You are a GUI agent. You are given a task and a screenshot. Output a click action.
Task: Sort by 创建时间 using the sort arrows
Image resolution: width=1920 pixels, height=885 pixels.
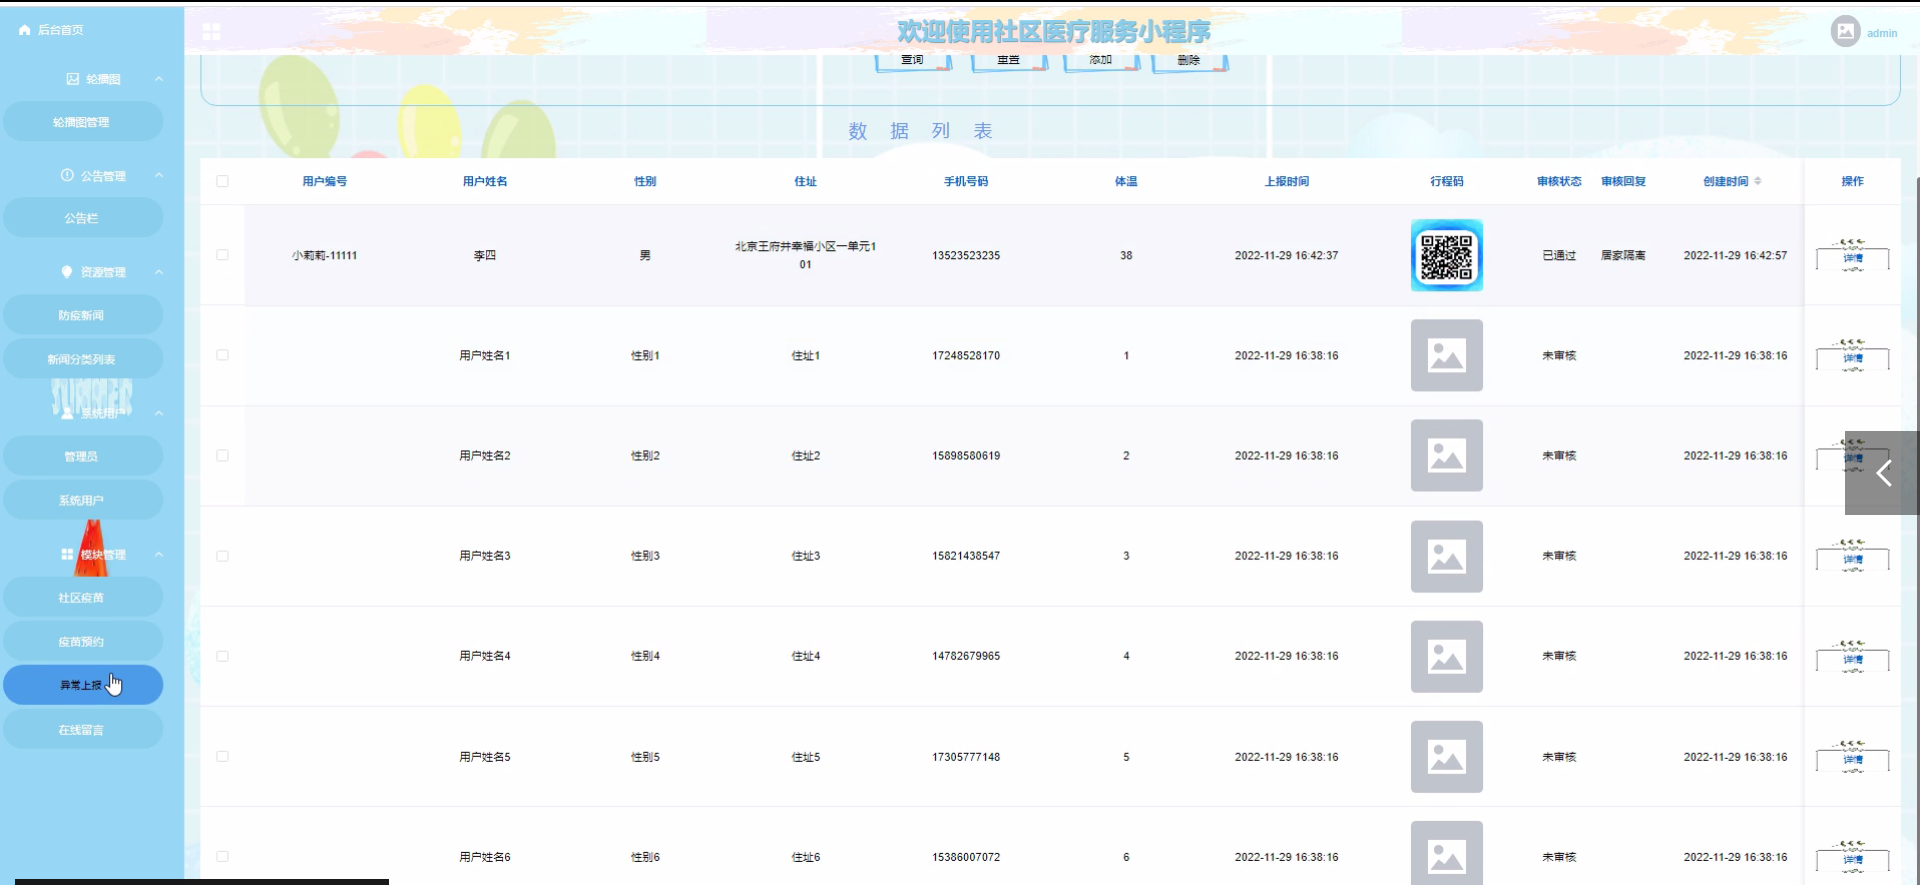coord(1757,181)
